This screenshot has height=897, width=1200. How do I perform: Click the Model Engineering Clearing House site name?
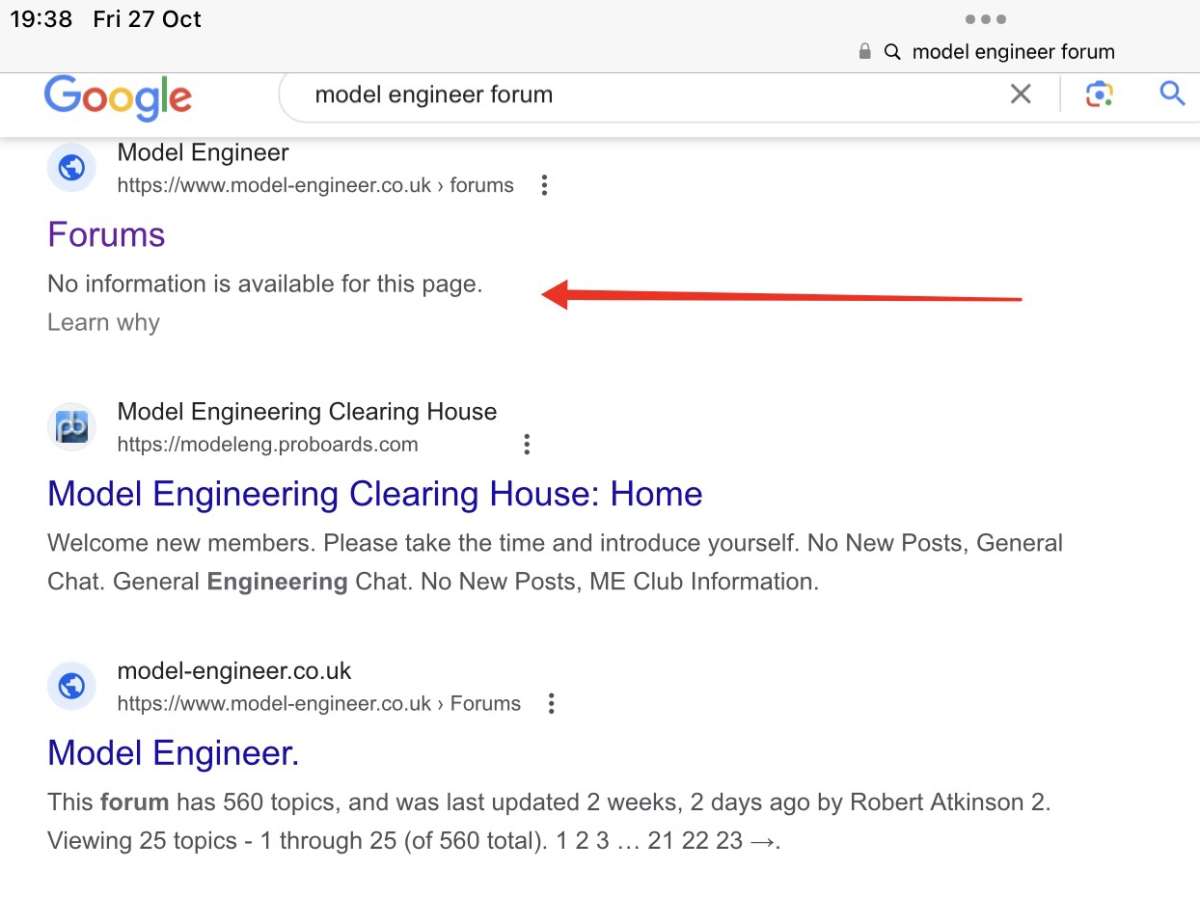pyautogui.click(x=307, y=412)
